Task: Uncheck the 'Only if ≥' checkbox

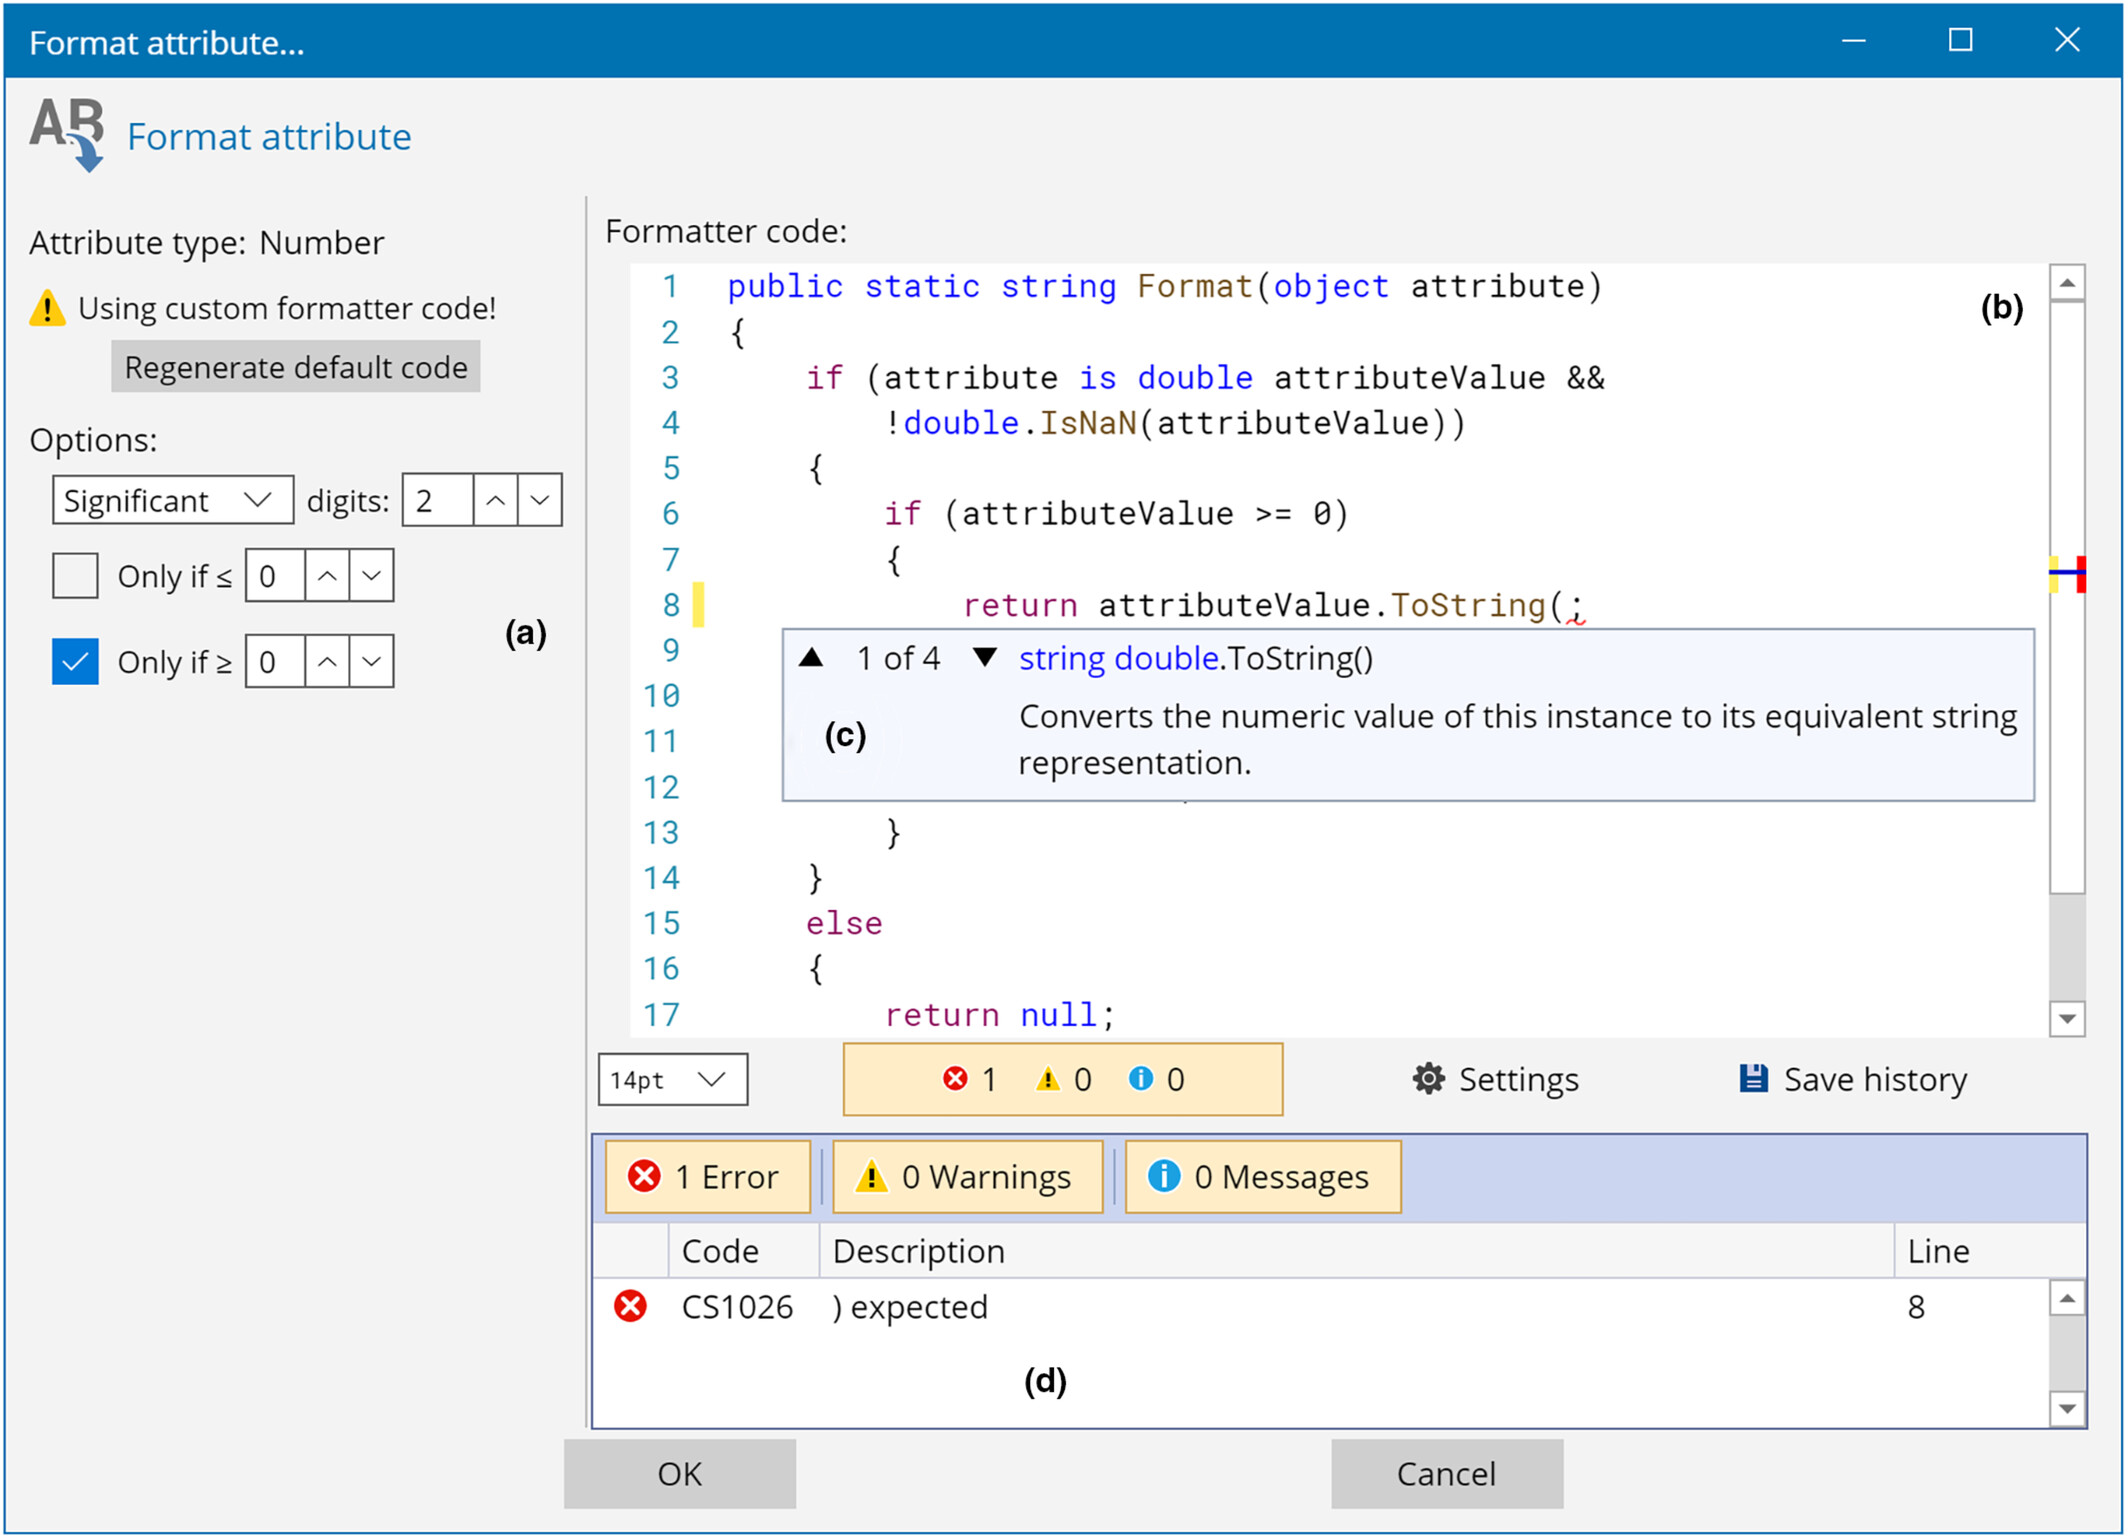Action: (75, 662)
